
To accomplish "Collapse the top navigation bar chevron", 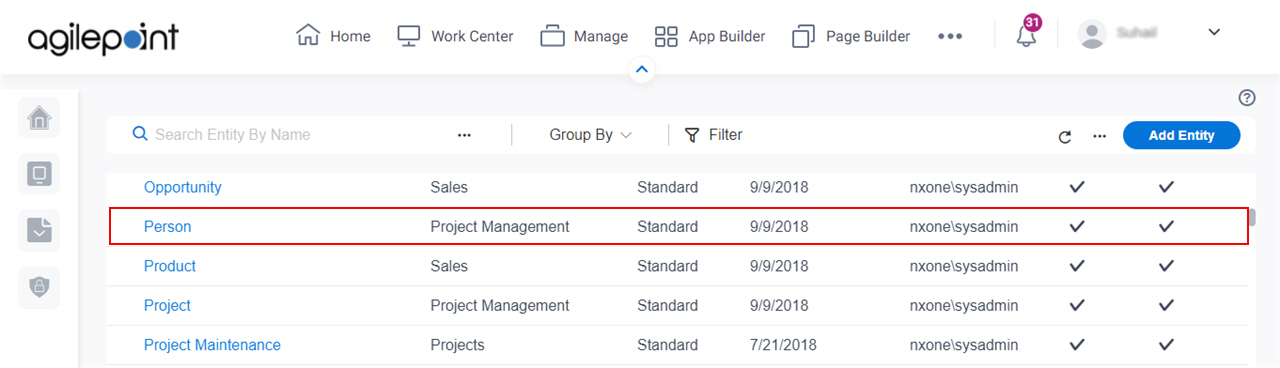I will click(642, 70).
